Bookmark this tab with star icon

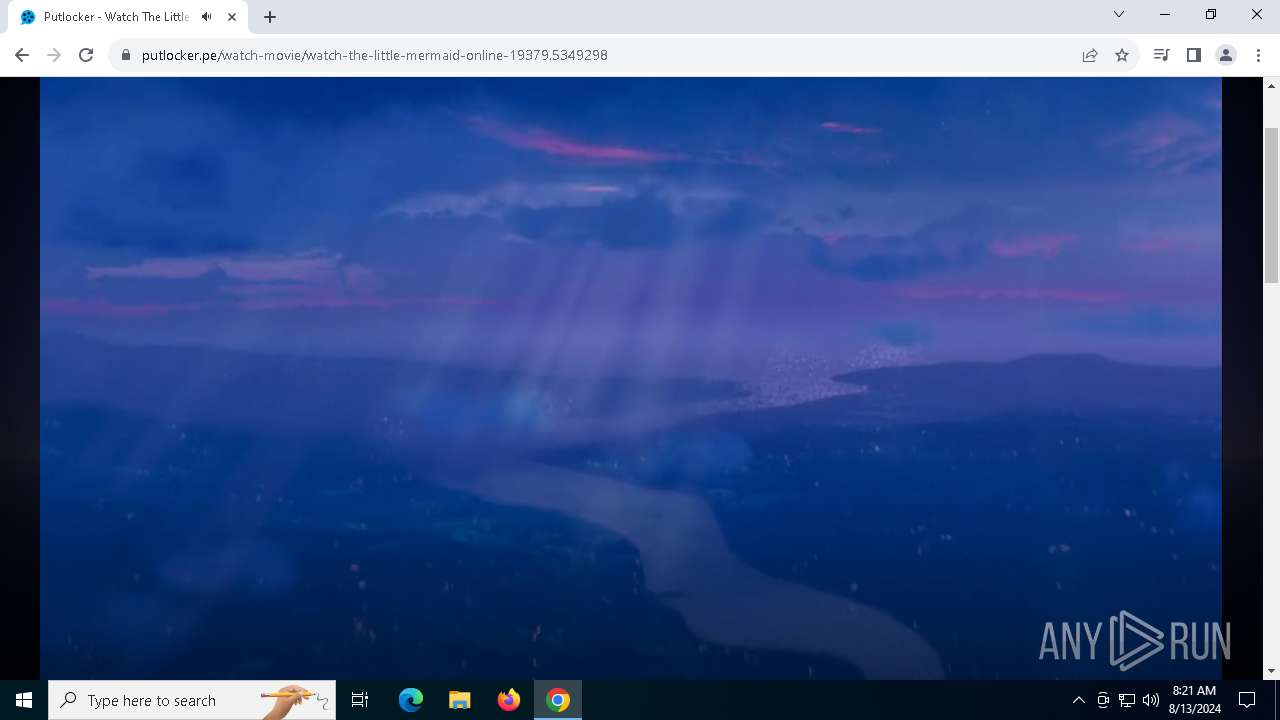[x=1122, y=55]
